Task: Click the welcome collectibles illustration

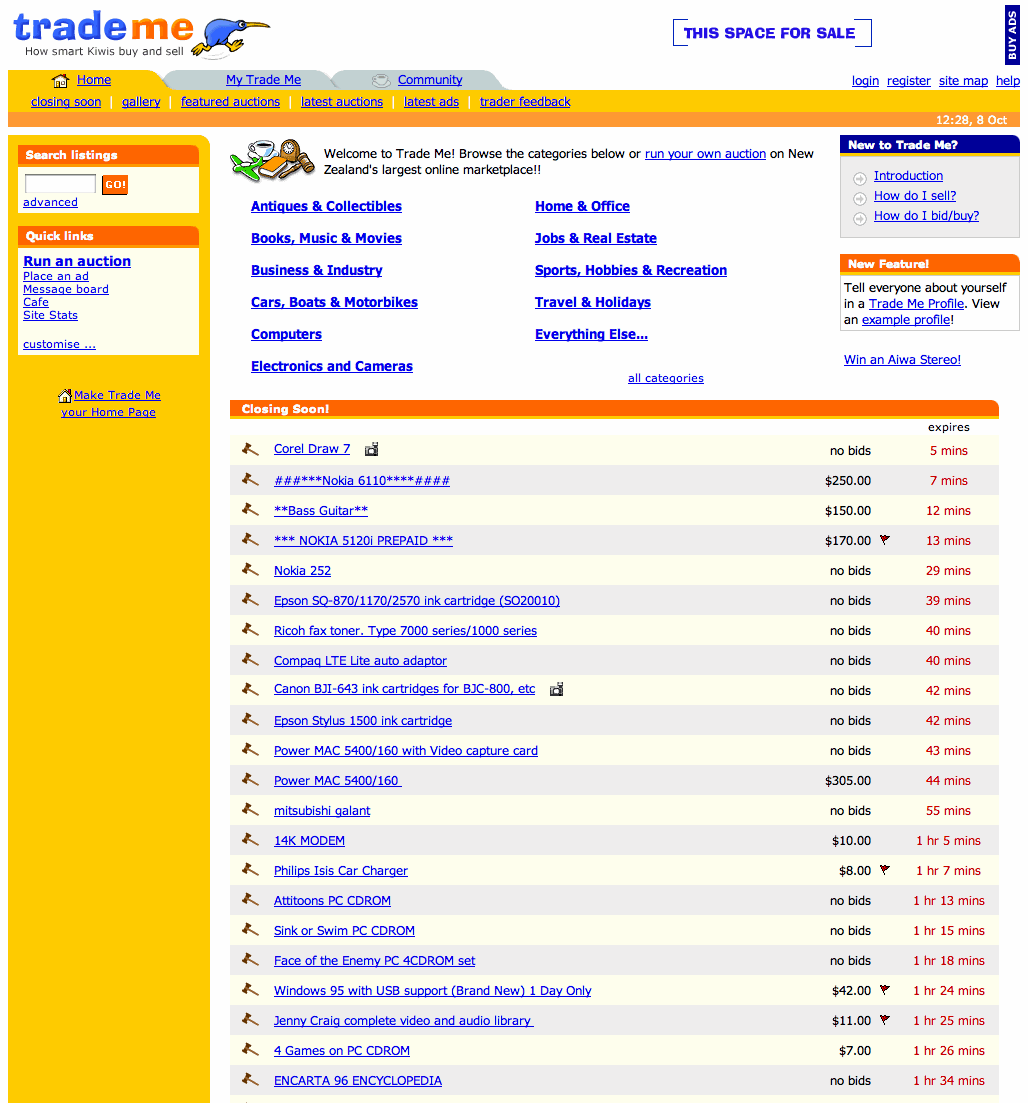Action: tap(272, 160)
